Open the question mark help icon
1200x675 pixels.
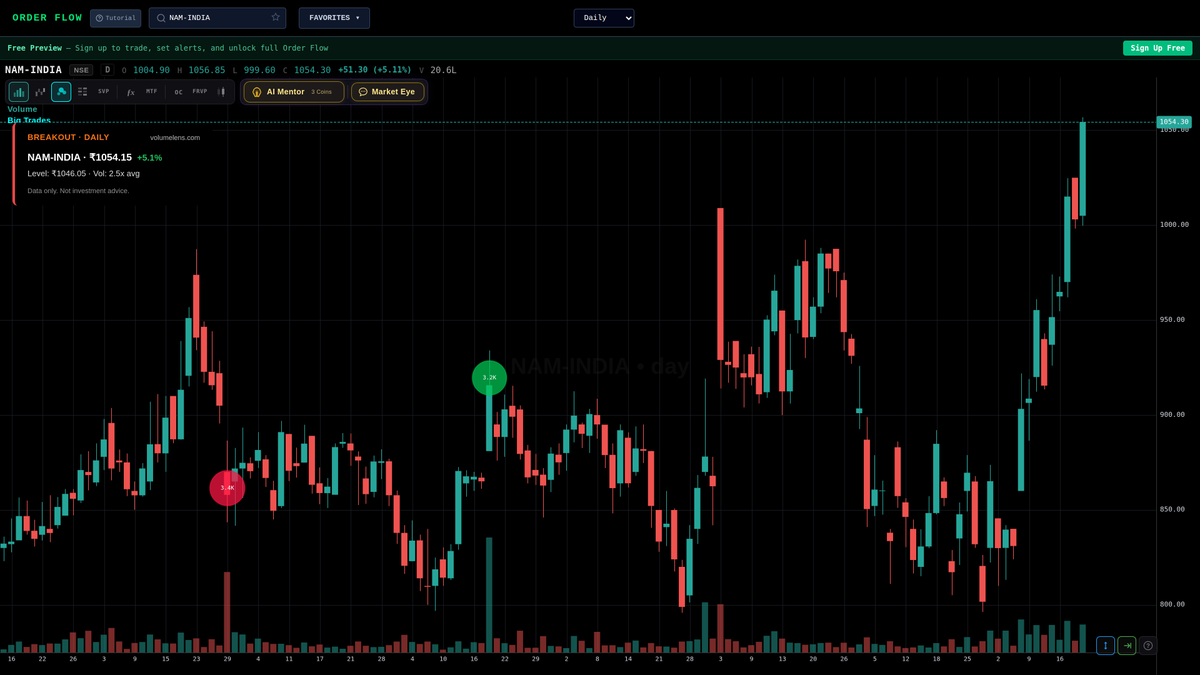coord(1148,646)
